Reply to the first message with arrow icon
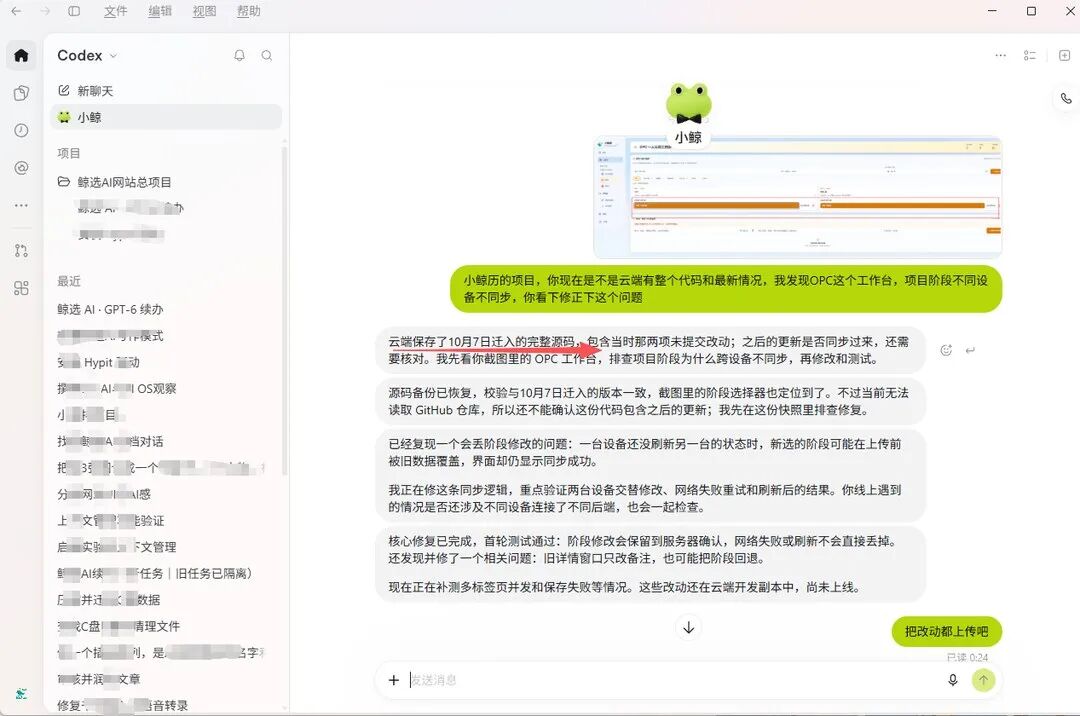 tap(970, 350)
